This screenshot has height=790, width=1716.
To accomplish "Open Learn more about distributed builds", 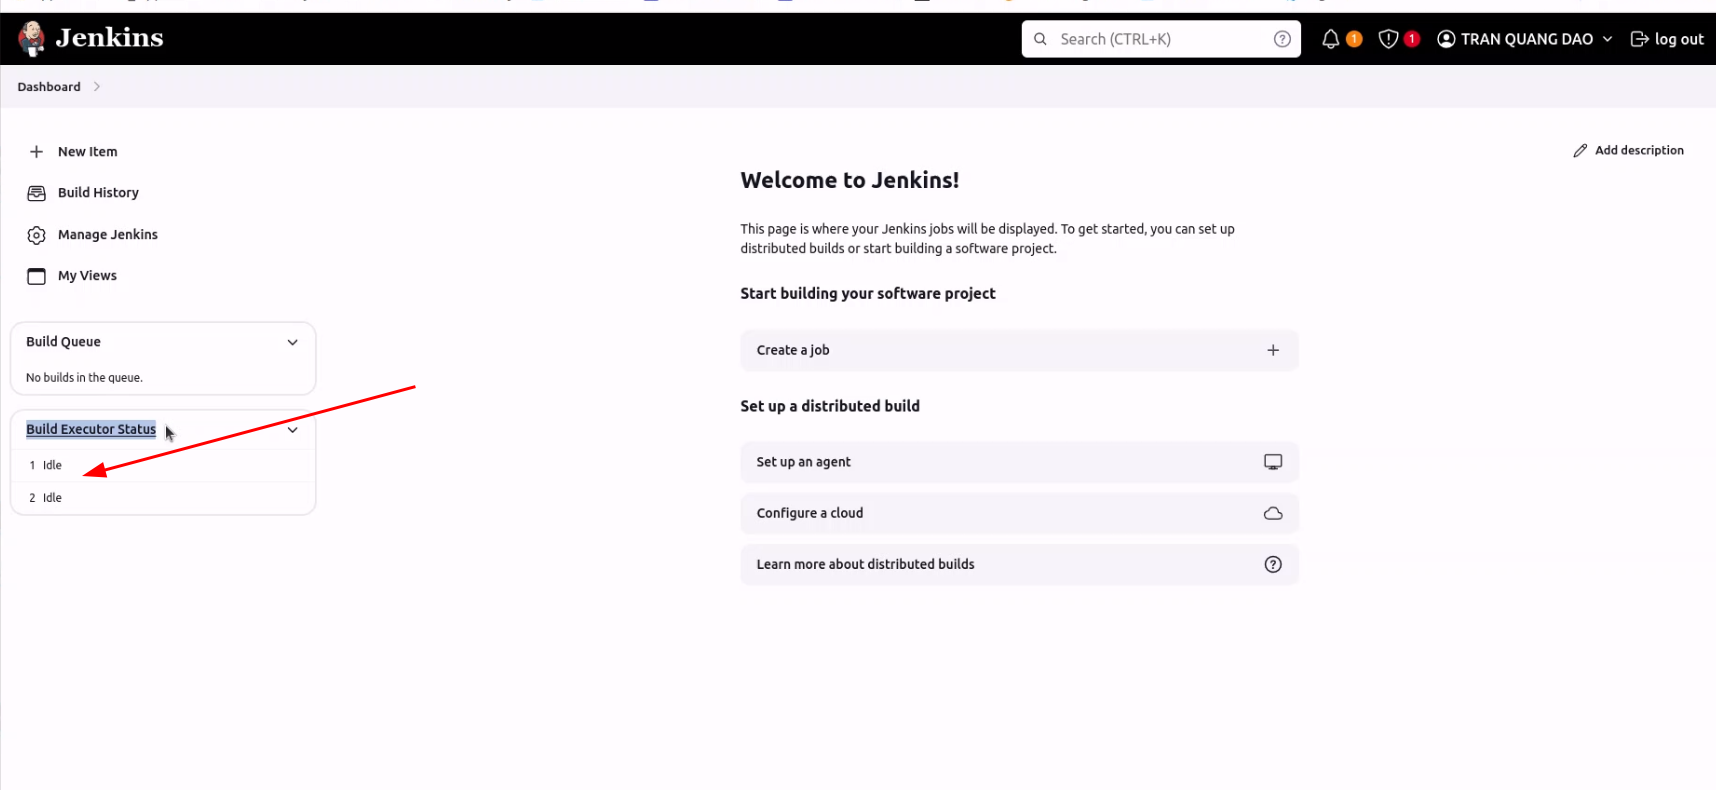I will [1019, 564].
